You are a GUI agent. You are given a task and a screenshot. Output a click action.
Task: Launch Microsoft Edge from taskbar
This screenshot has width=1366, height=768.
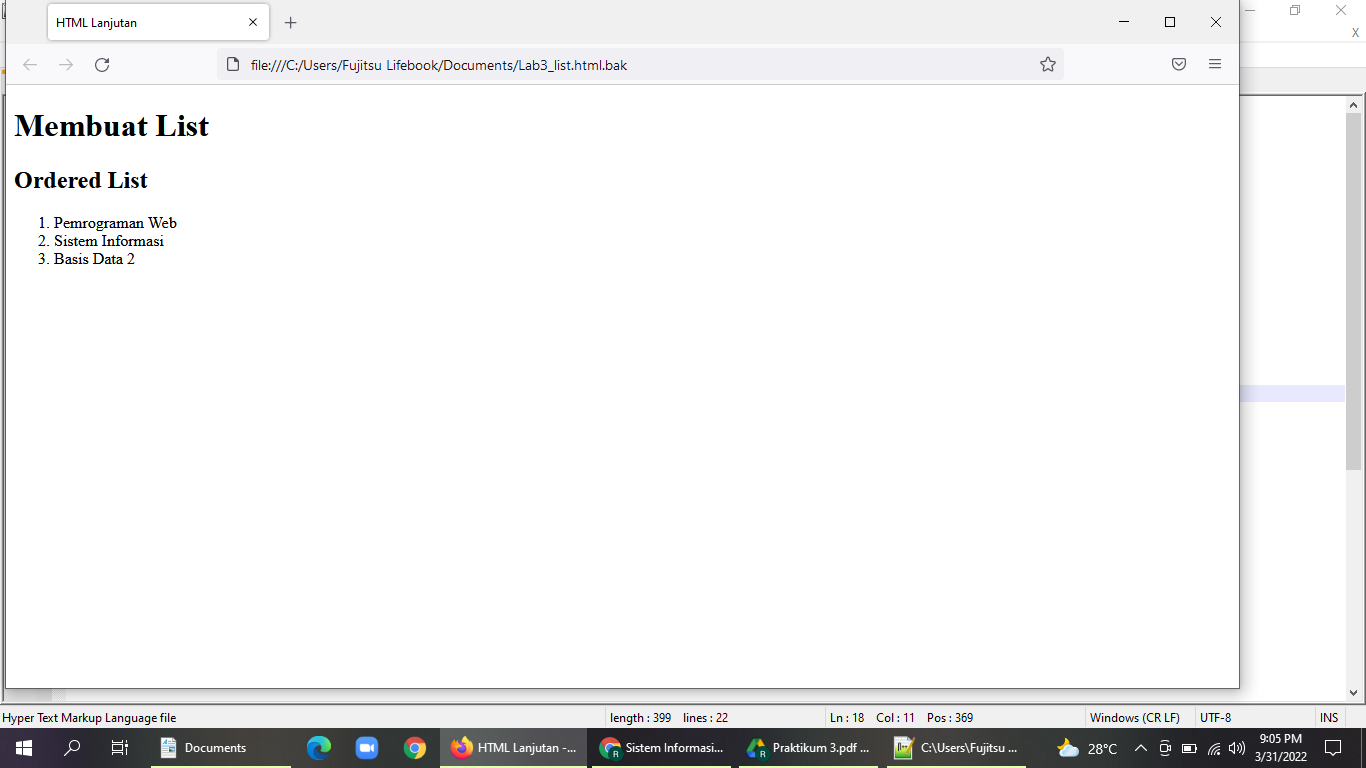319,747
